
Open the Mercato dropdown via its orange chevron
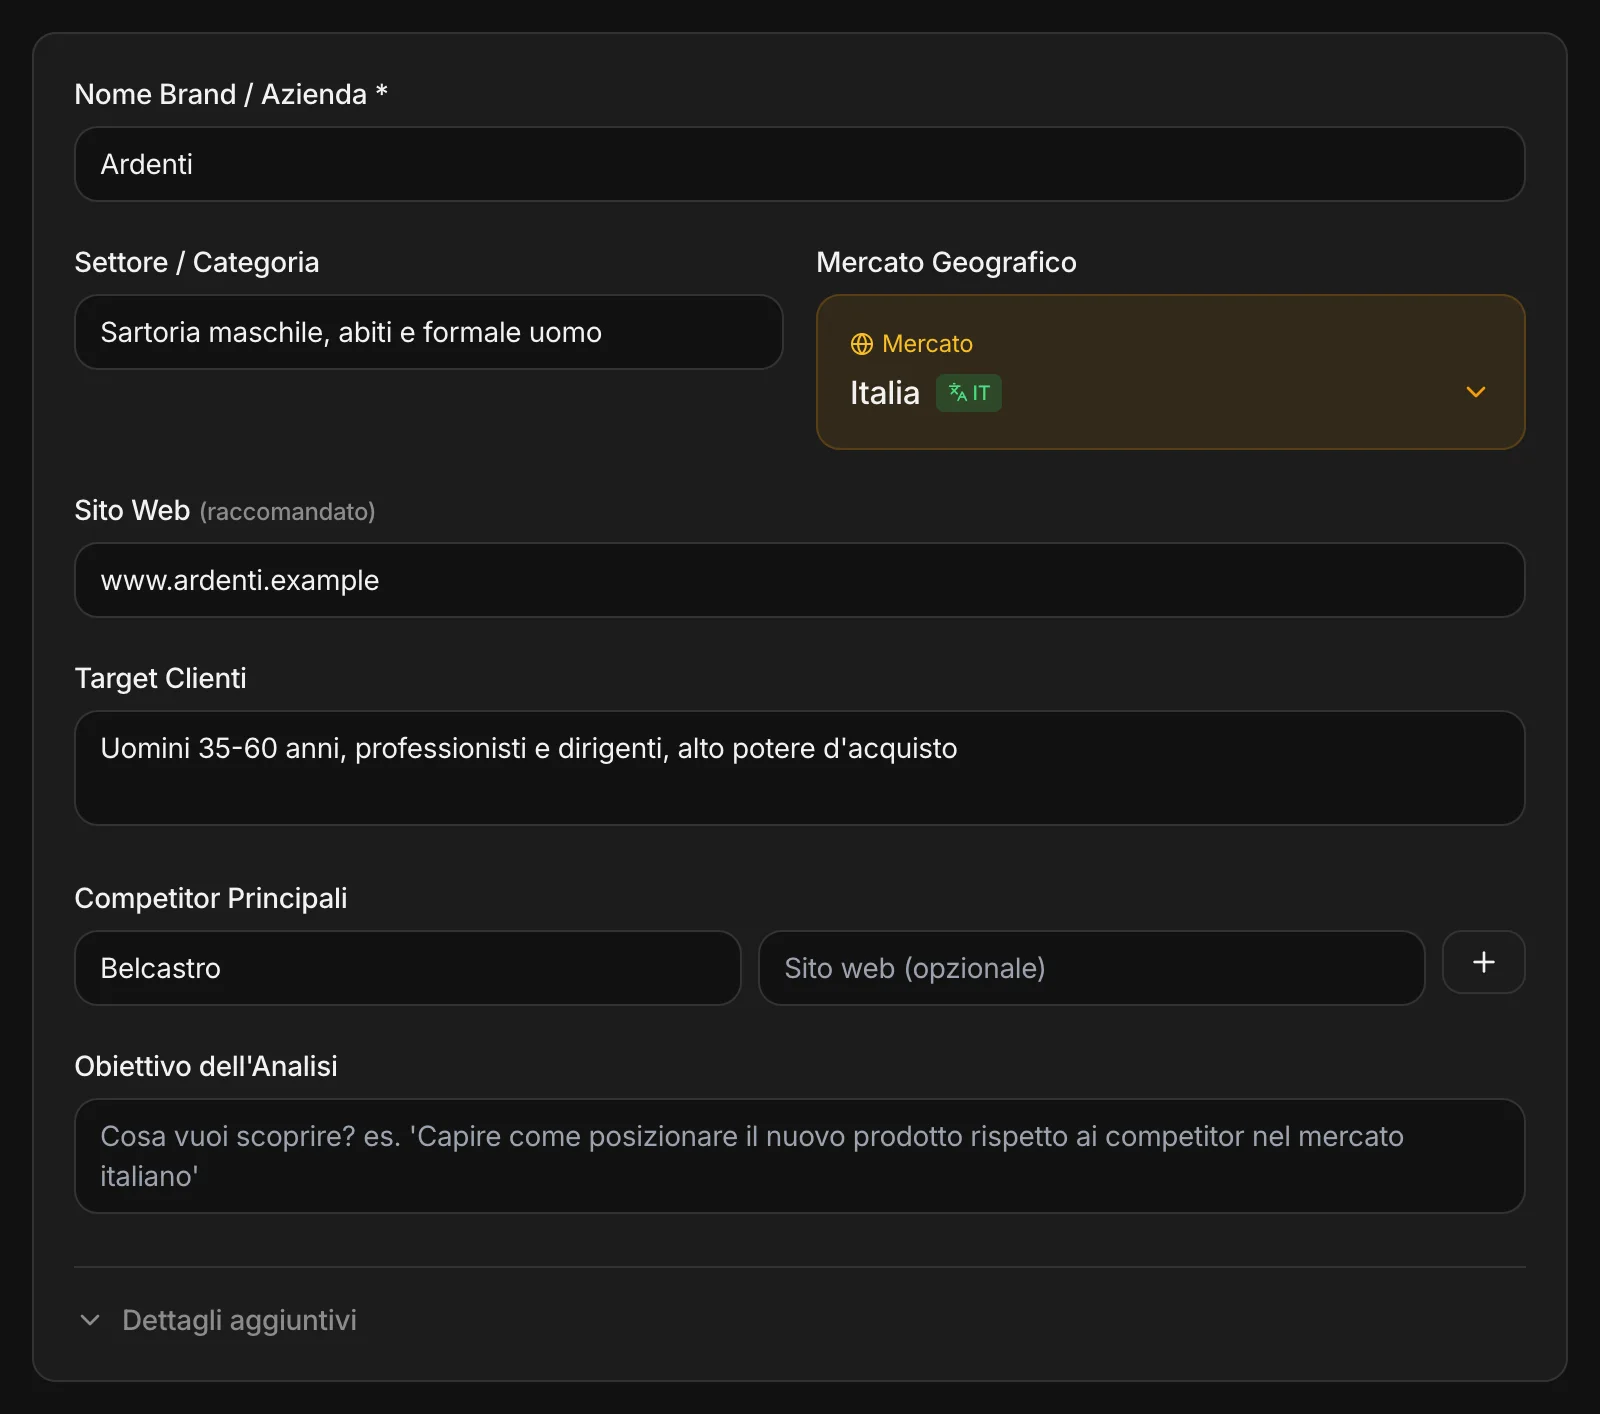tap(1475, 392)
